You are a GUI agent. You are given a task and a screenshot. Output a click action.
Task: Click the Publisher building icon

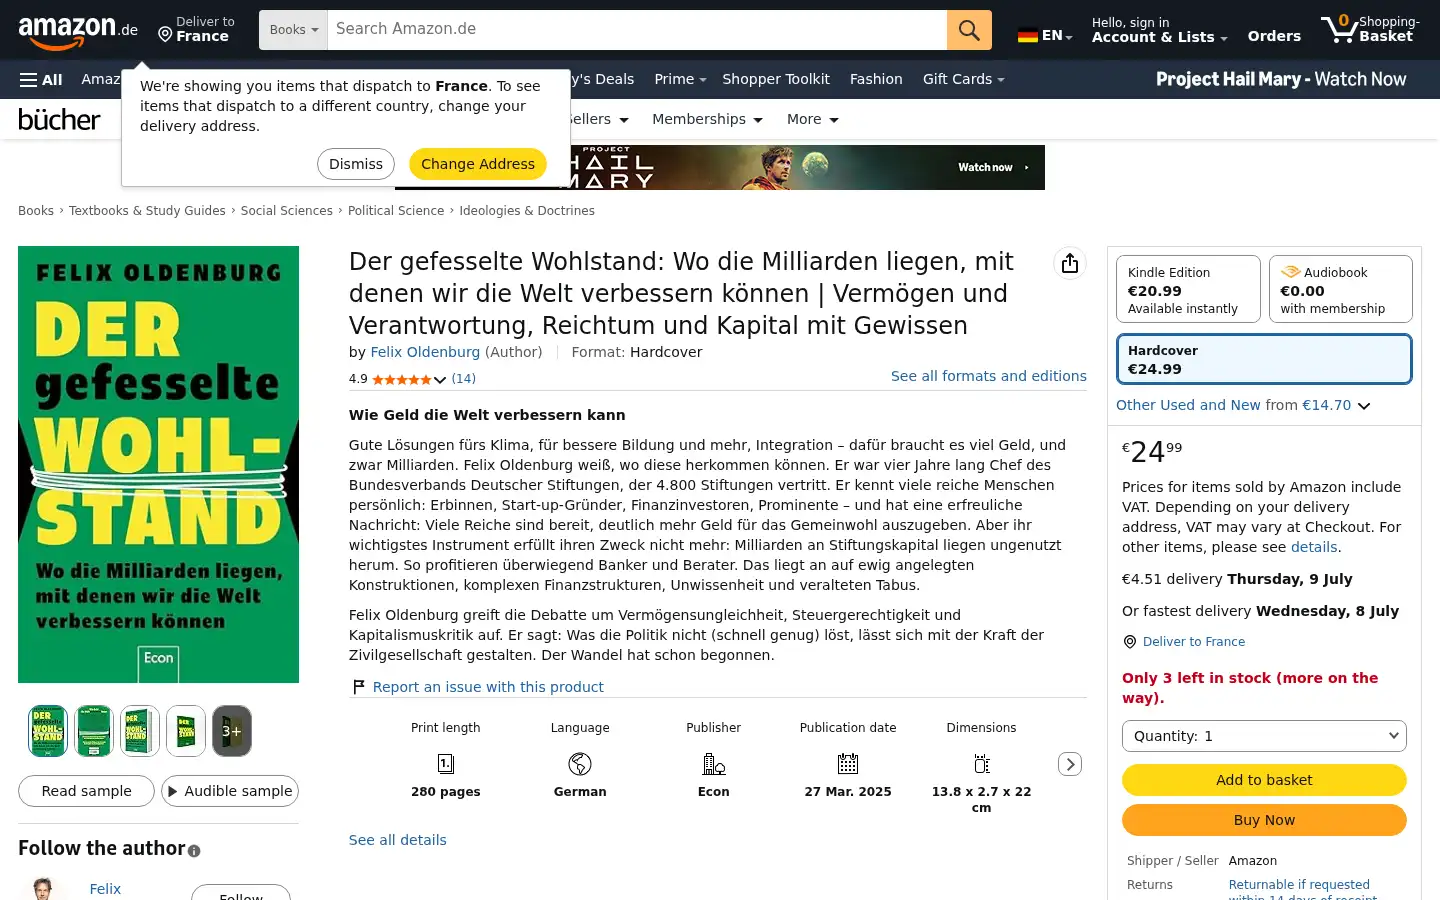pyautogui.click(x=714, y=764)
